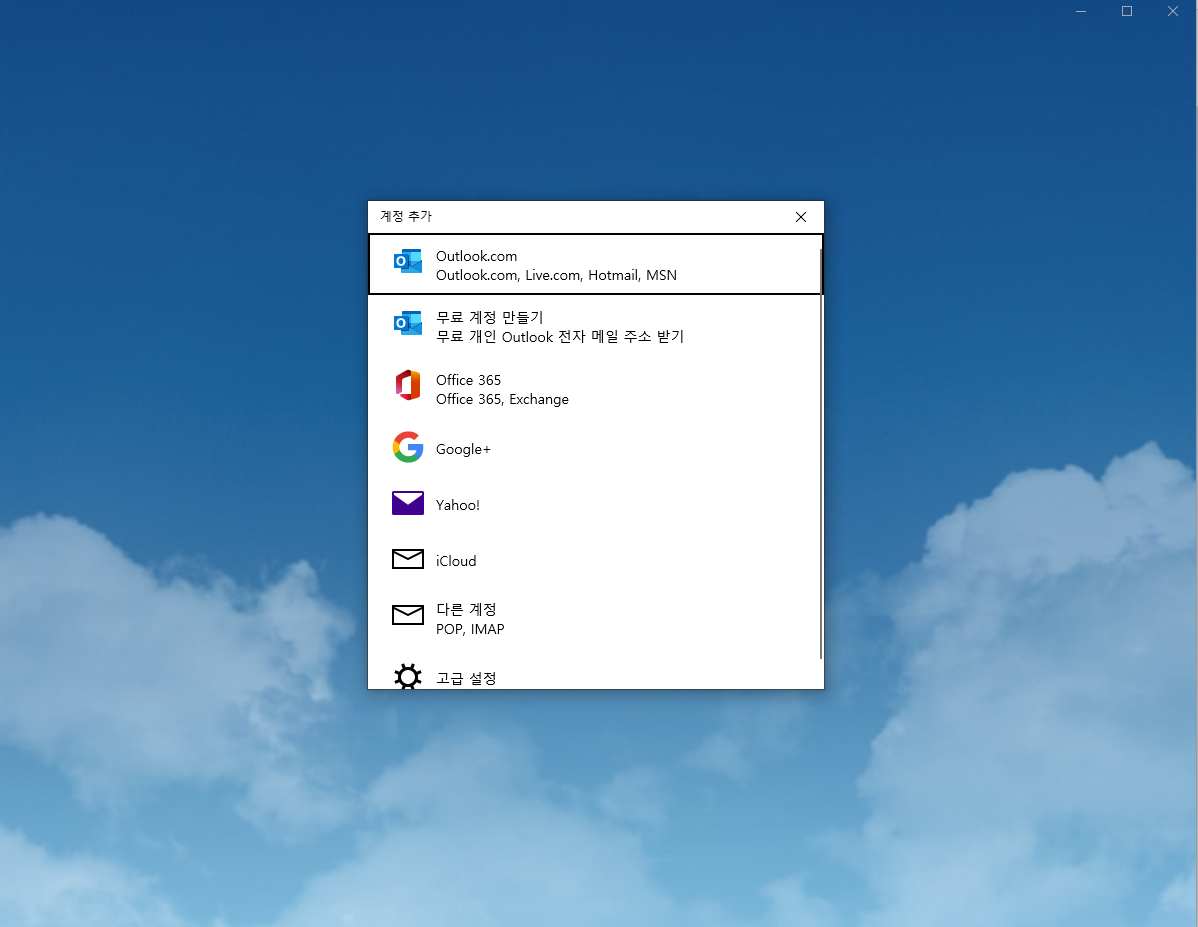1198x927 pixels.
Task: Close the main app window
Action: click(1172, 11)
